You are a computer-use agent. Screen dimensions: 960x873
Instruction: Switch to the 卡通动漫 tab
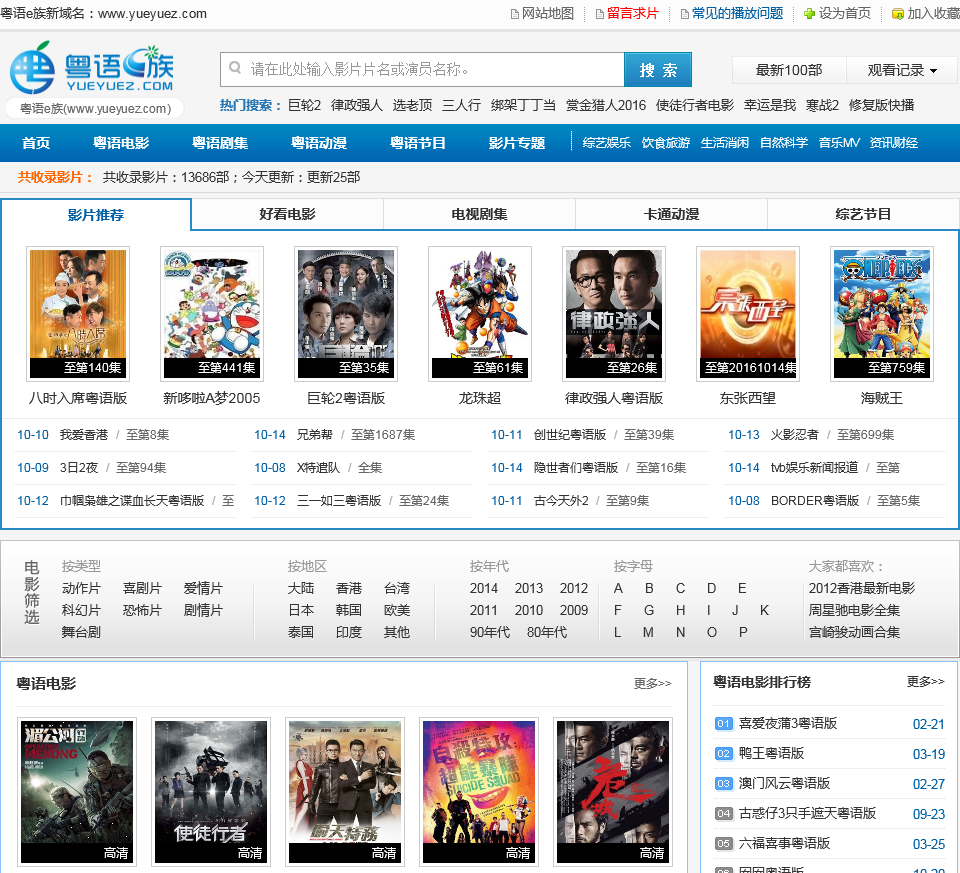[x=672, y=214]
